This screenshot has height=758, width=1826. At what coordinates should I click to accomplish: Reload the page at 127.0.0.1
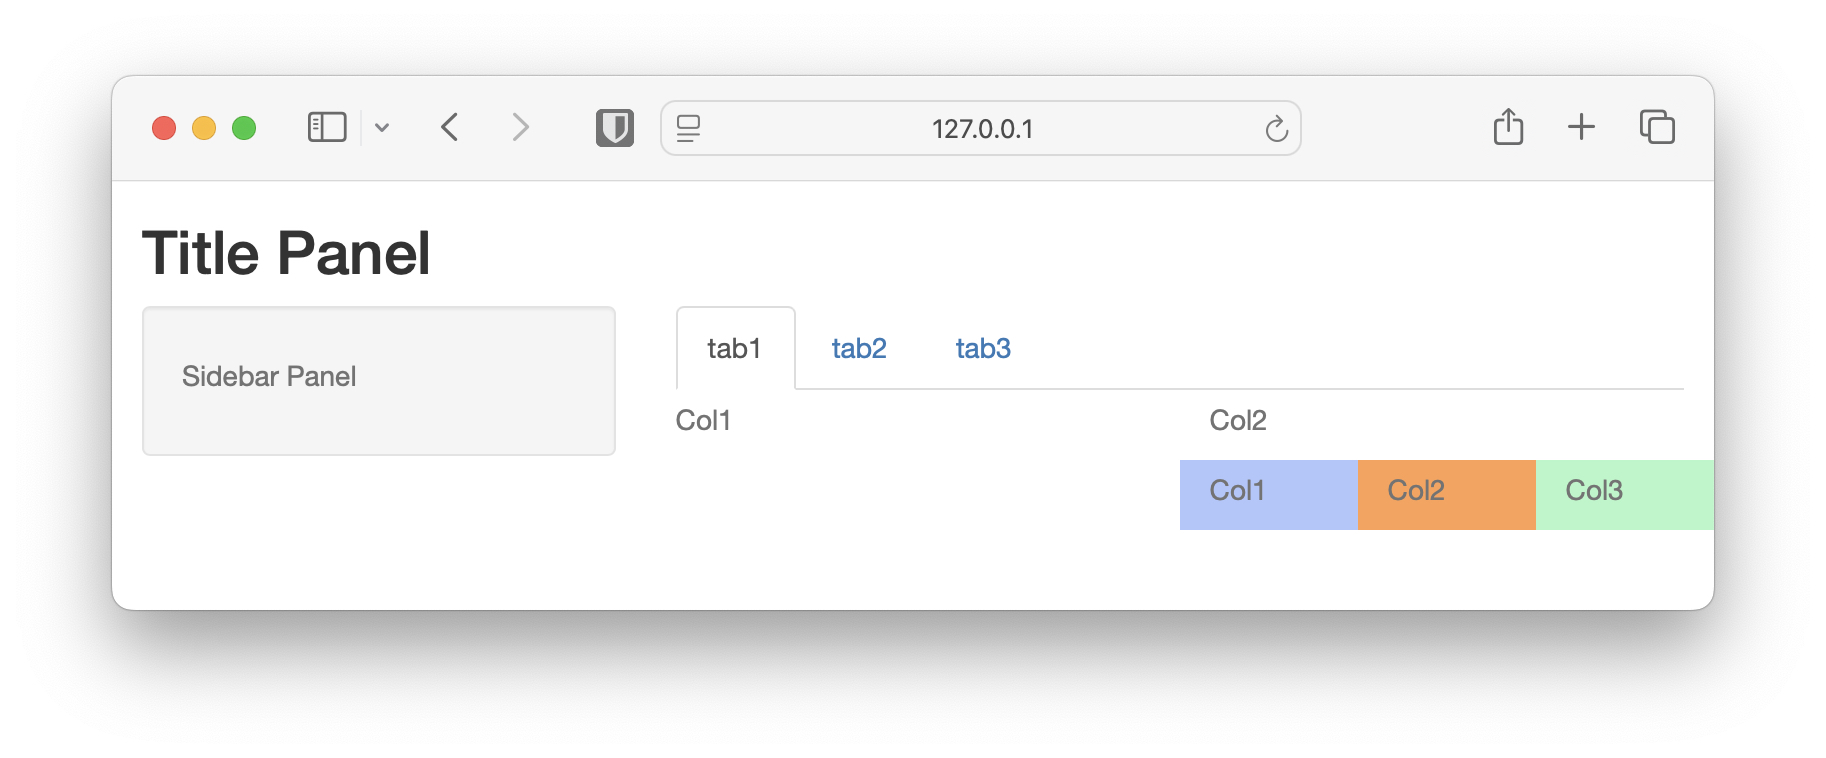click(1276, 128)
